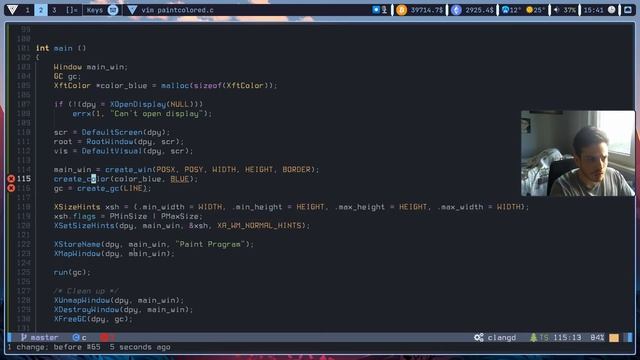Click XFreeGC(dpy, gc) line

coord(93,319)
